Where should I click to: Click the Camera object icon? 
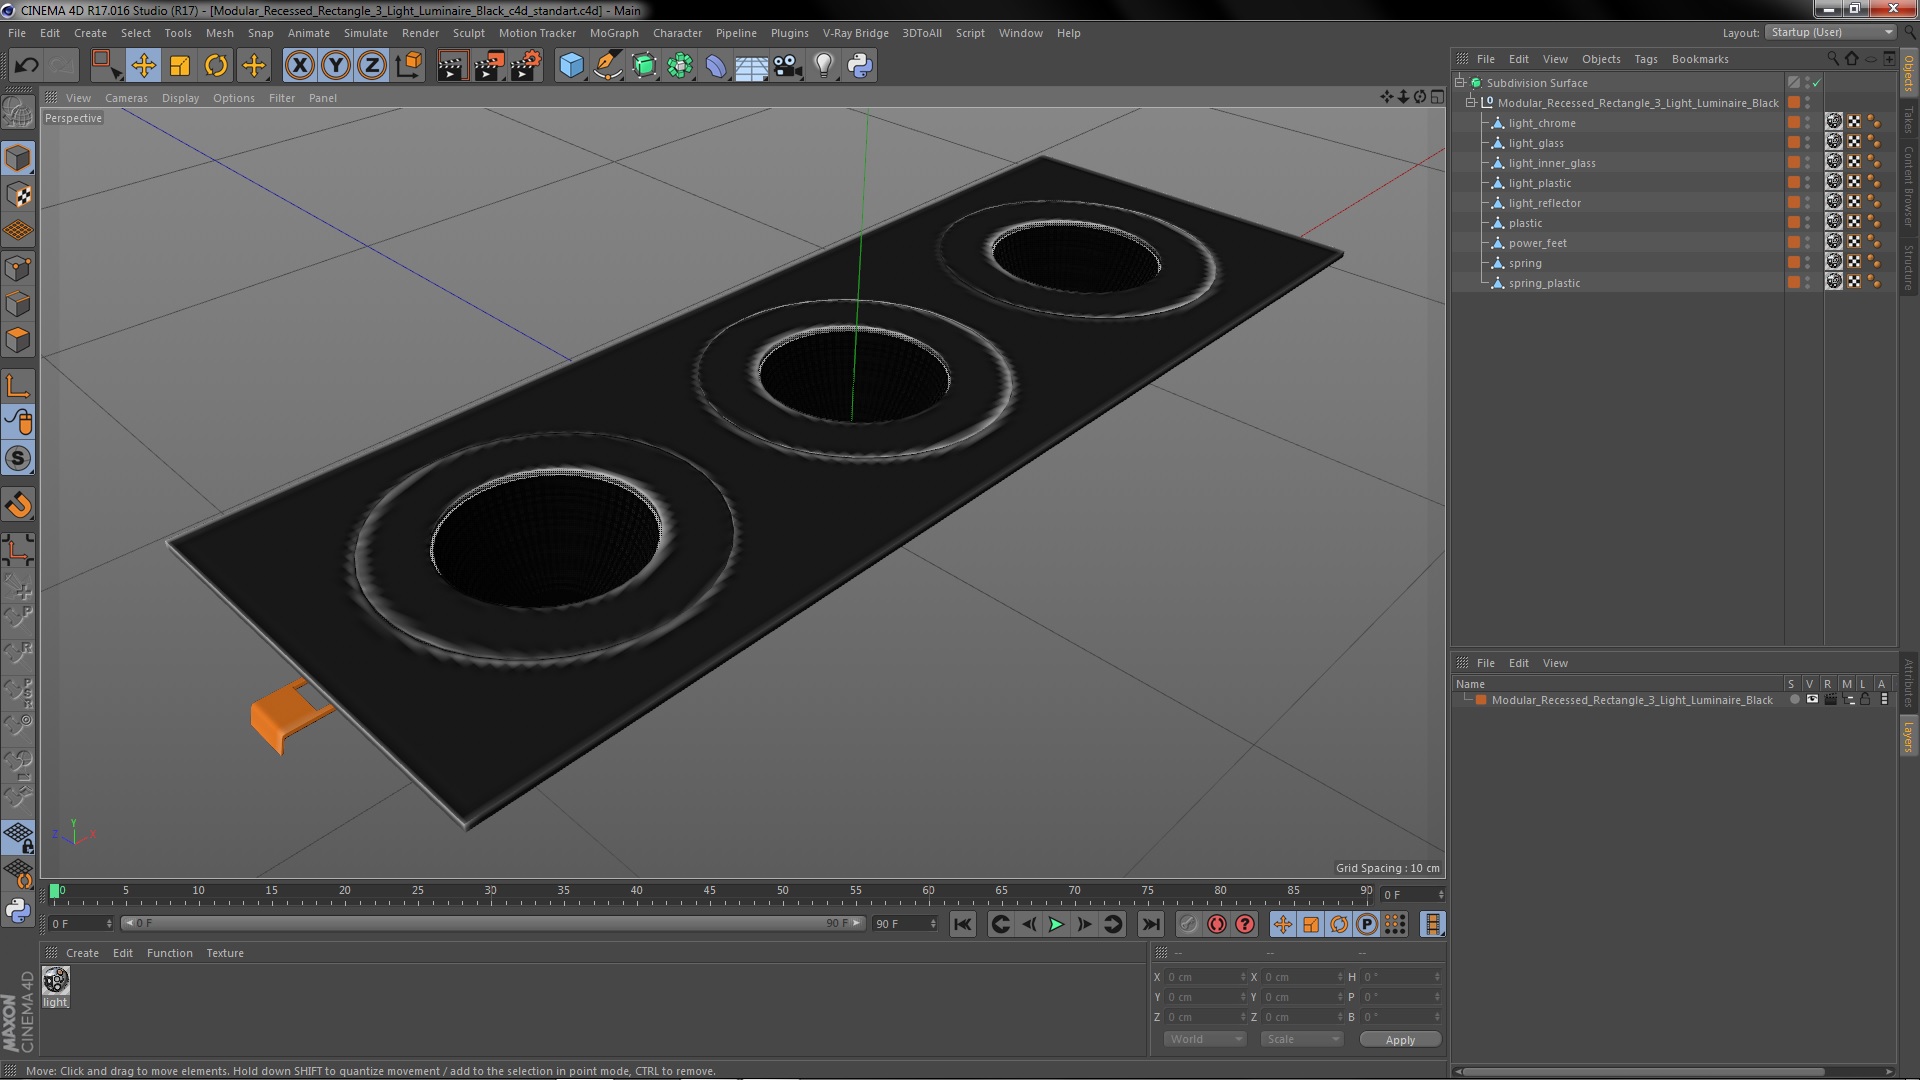787,66
